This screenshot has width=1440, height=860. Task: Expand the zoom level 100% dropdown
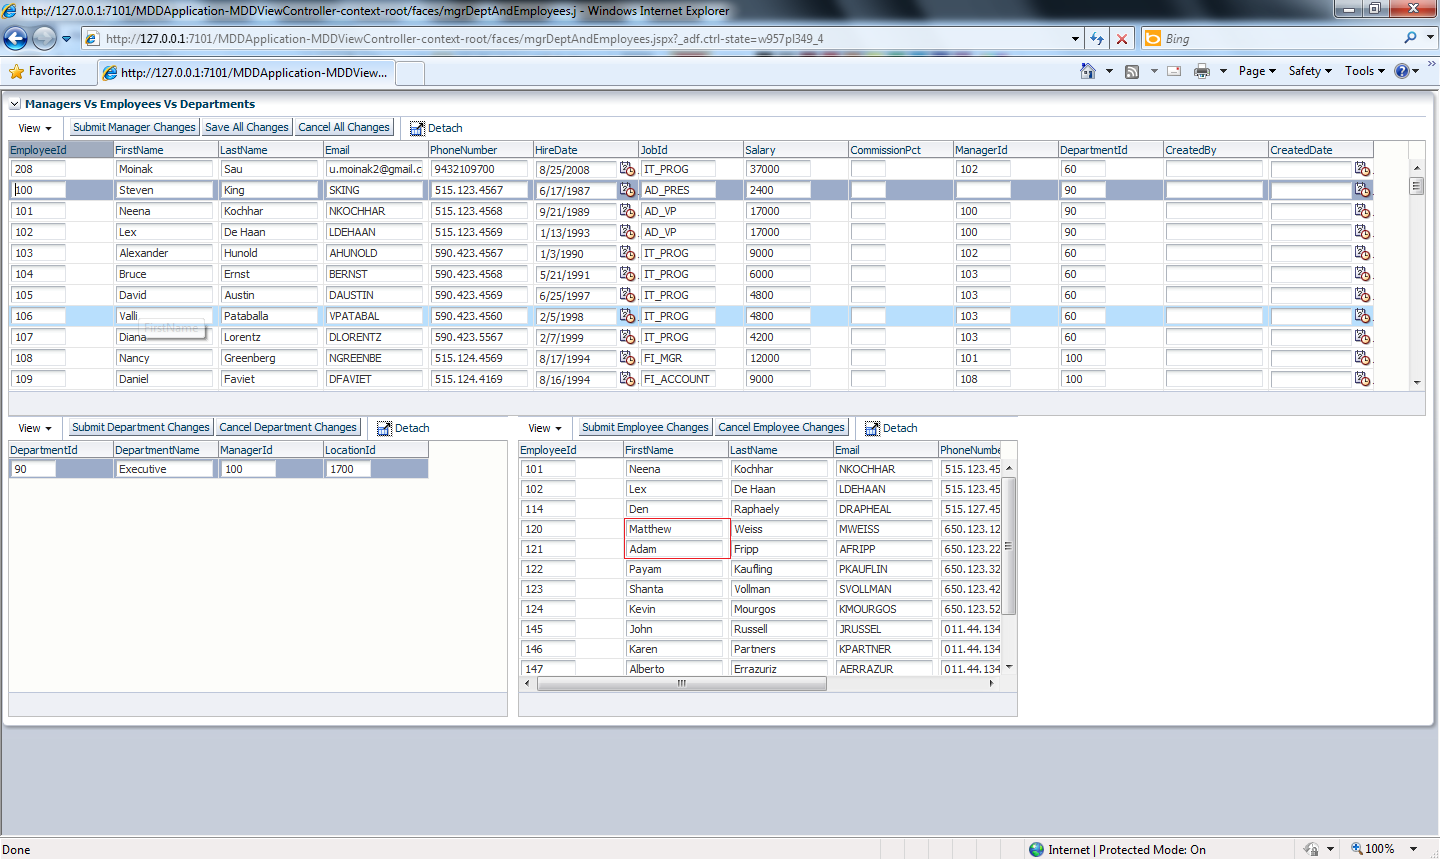coord(1414,849)
